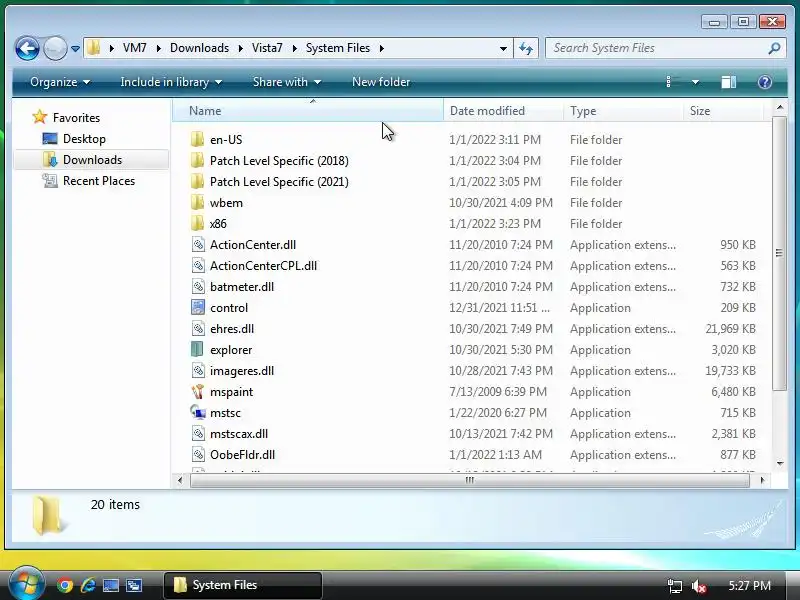The image size is (800, 600).
Task: Select the mstscax.dll file icon
Action: [198, 434]
